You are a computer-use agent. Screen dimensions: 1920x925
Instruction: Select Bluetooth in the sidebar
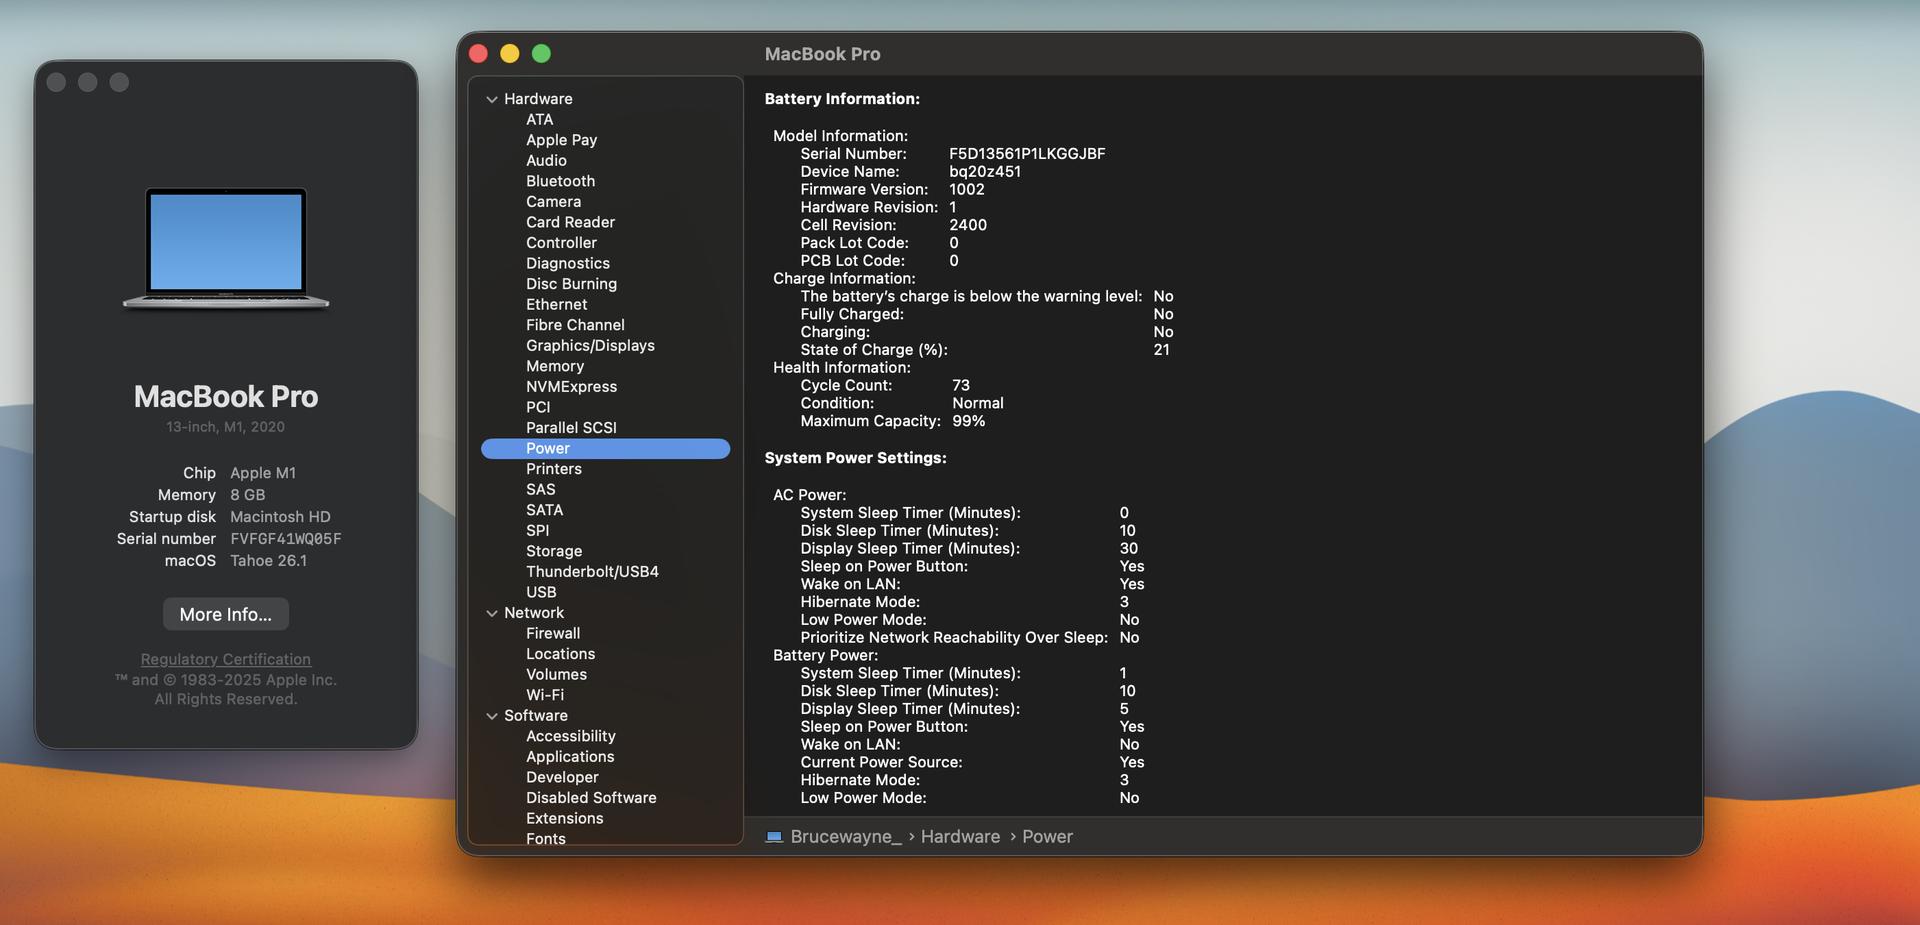point(560,181)
